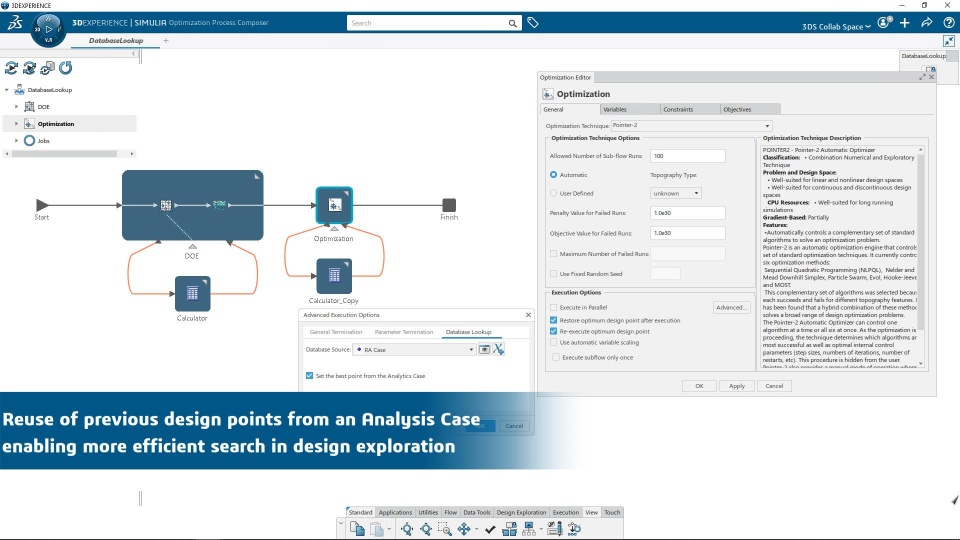The image size is (960, 540).
Task: Click OK in Optimization Editor
Action: tap(699, 386)
